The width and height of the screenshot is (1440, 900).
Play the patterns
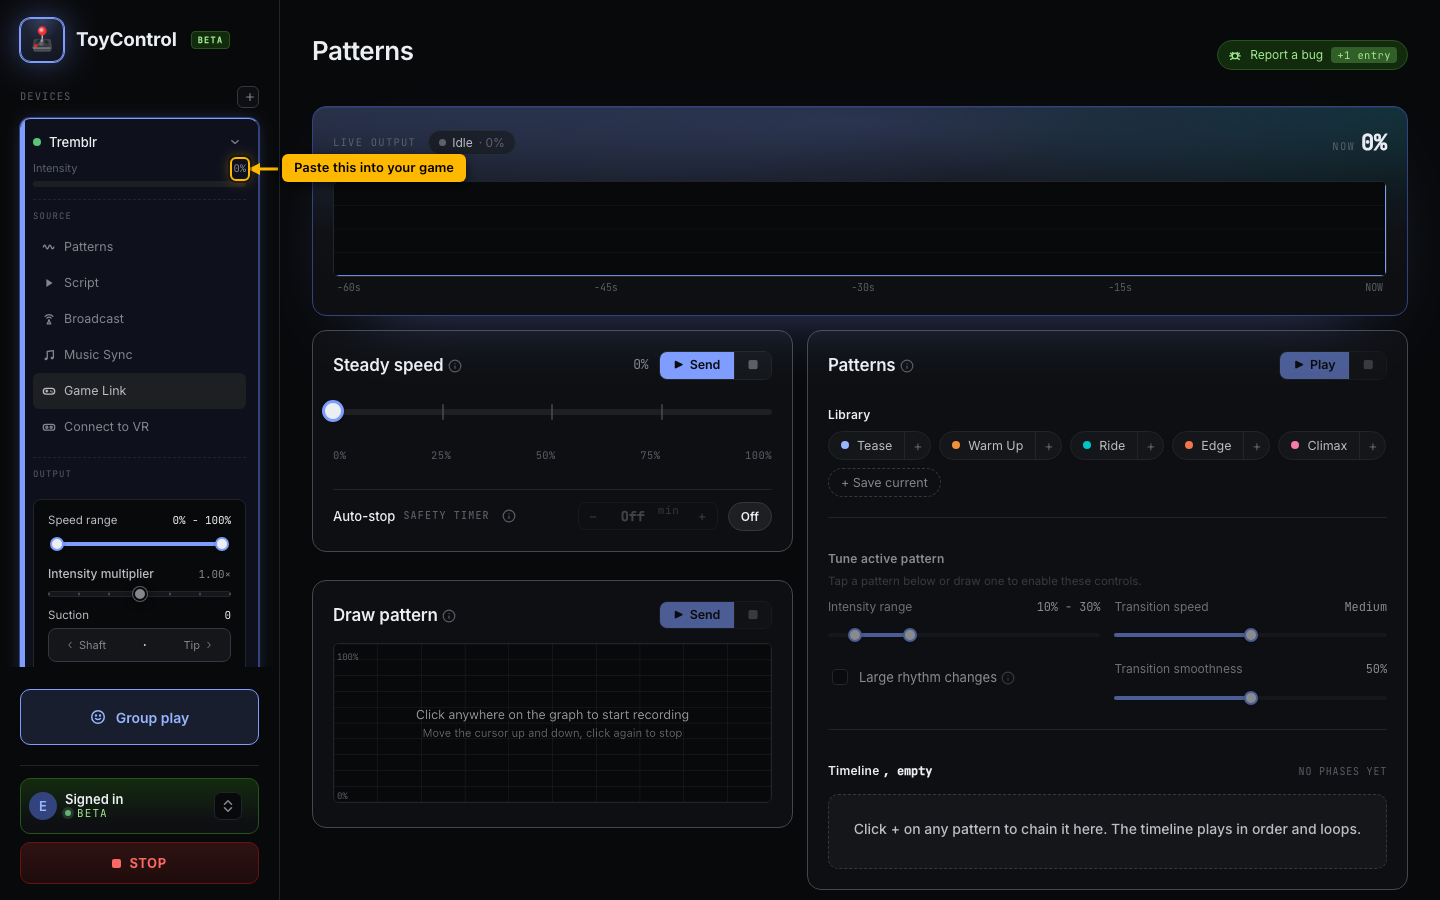(1314, 365)
